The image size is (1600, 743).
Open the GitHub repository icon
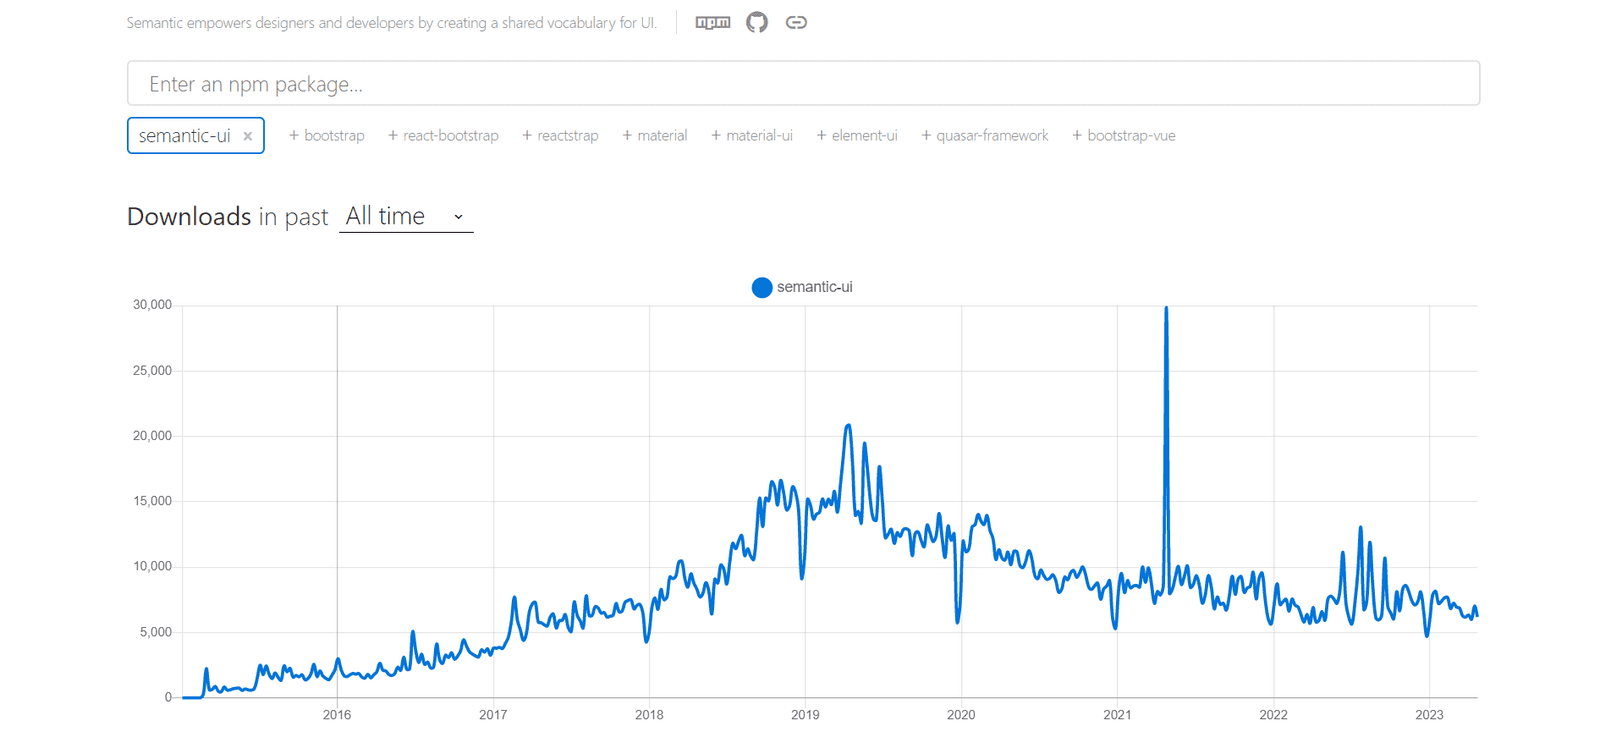pyautogui.click(x=757, y=22)
